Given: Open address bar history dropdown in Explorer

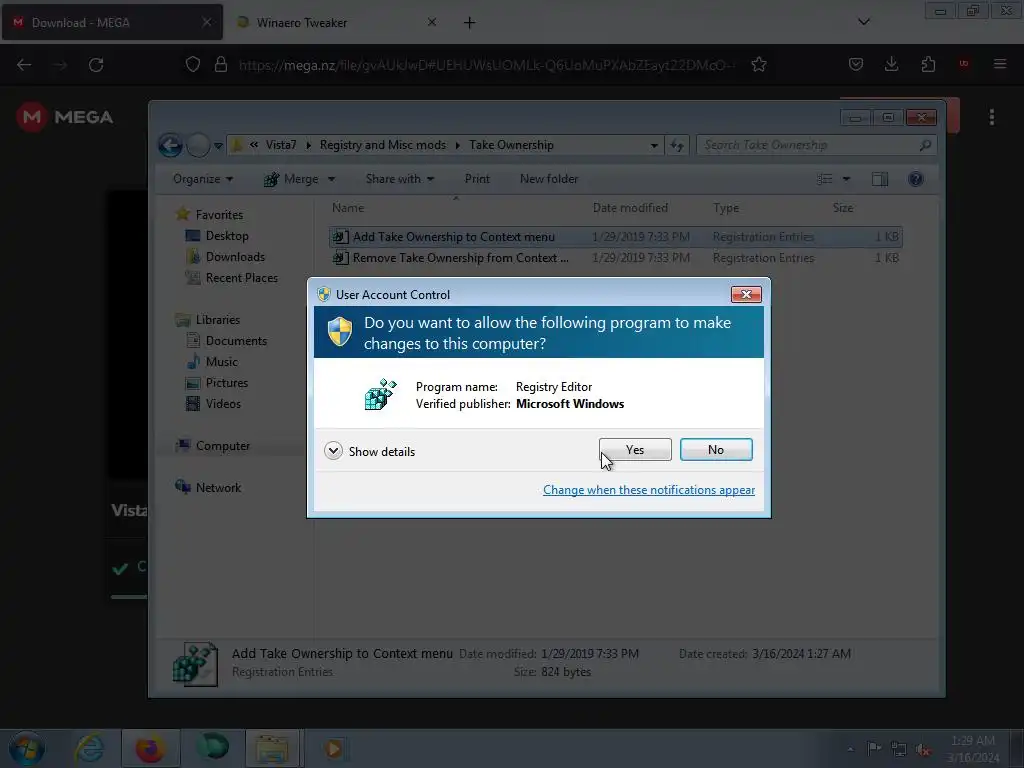Looking at the screenshot, I should point(654,146).
